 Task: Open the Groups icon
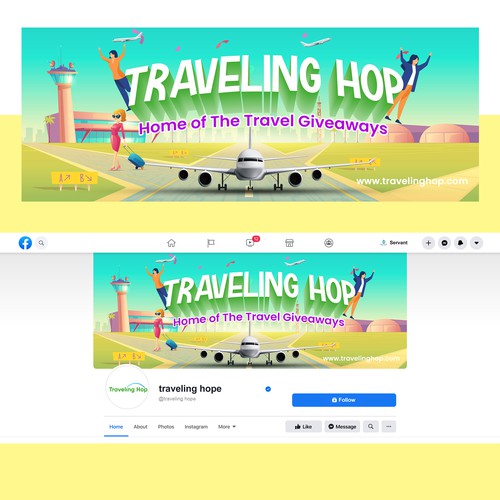[329, 243]
